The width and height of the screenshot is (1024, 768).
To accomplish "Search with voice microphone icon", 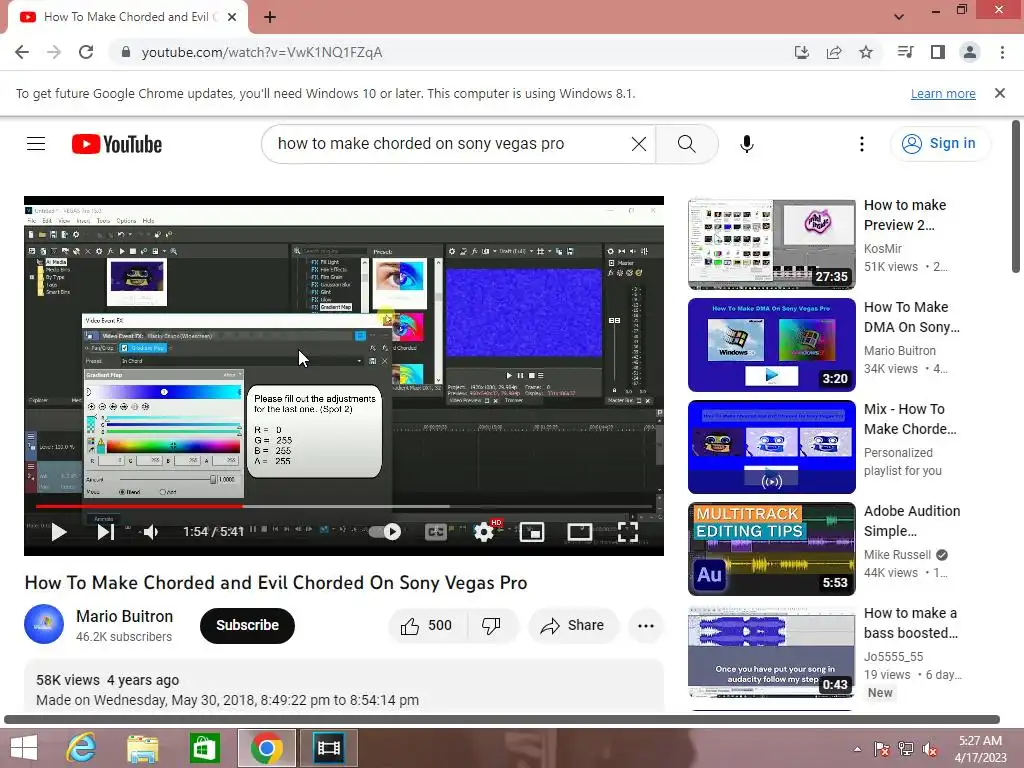I will coord(747,144).
